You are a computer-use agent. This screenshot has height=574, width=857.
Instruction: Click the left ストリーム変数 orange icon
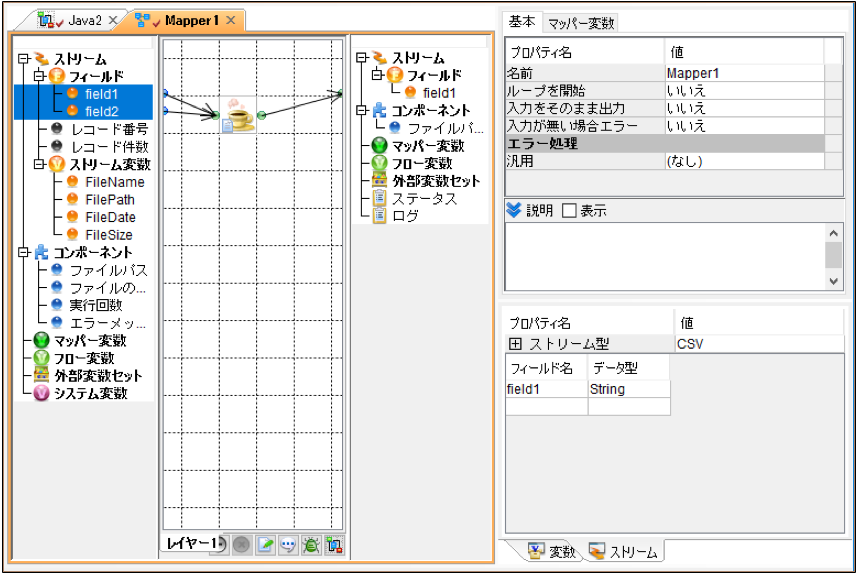pos(57,164)
